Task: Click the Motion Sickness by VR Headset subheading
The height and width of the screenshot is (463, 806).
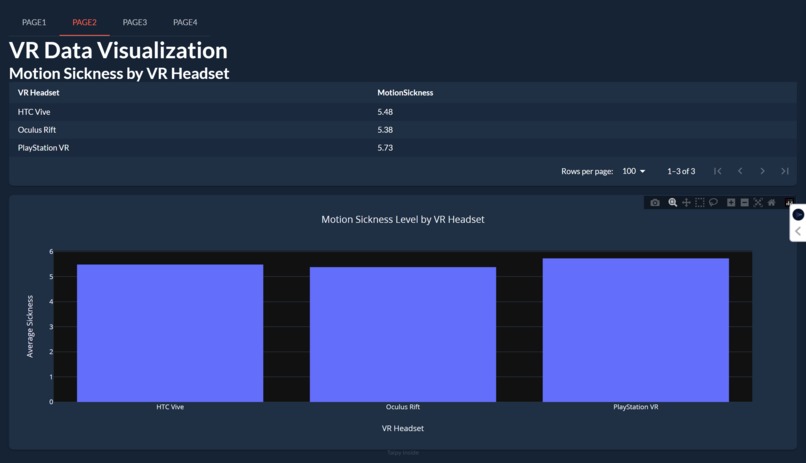Action: (x=119, y=73)
